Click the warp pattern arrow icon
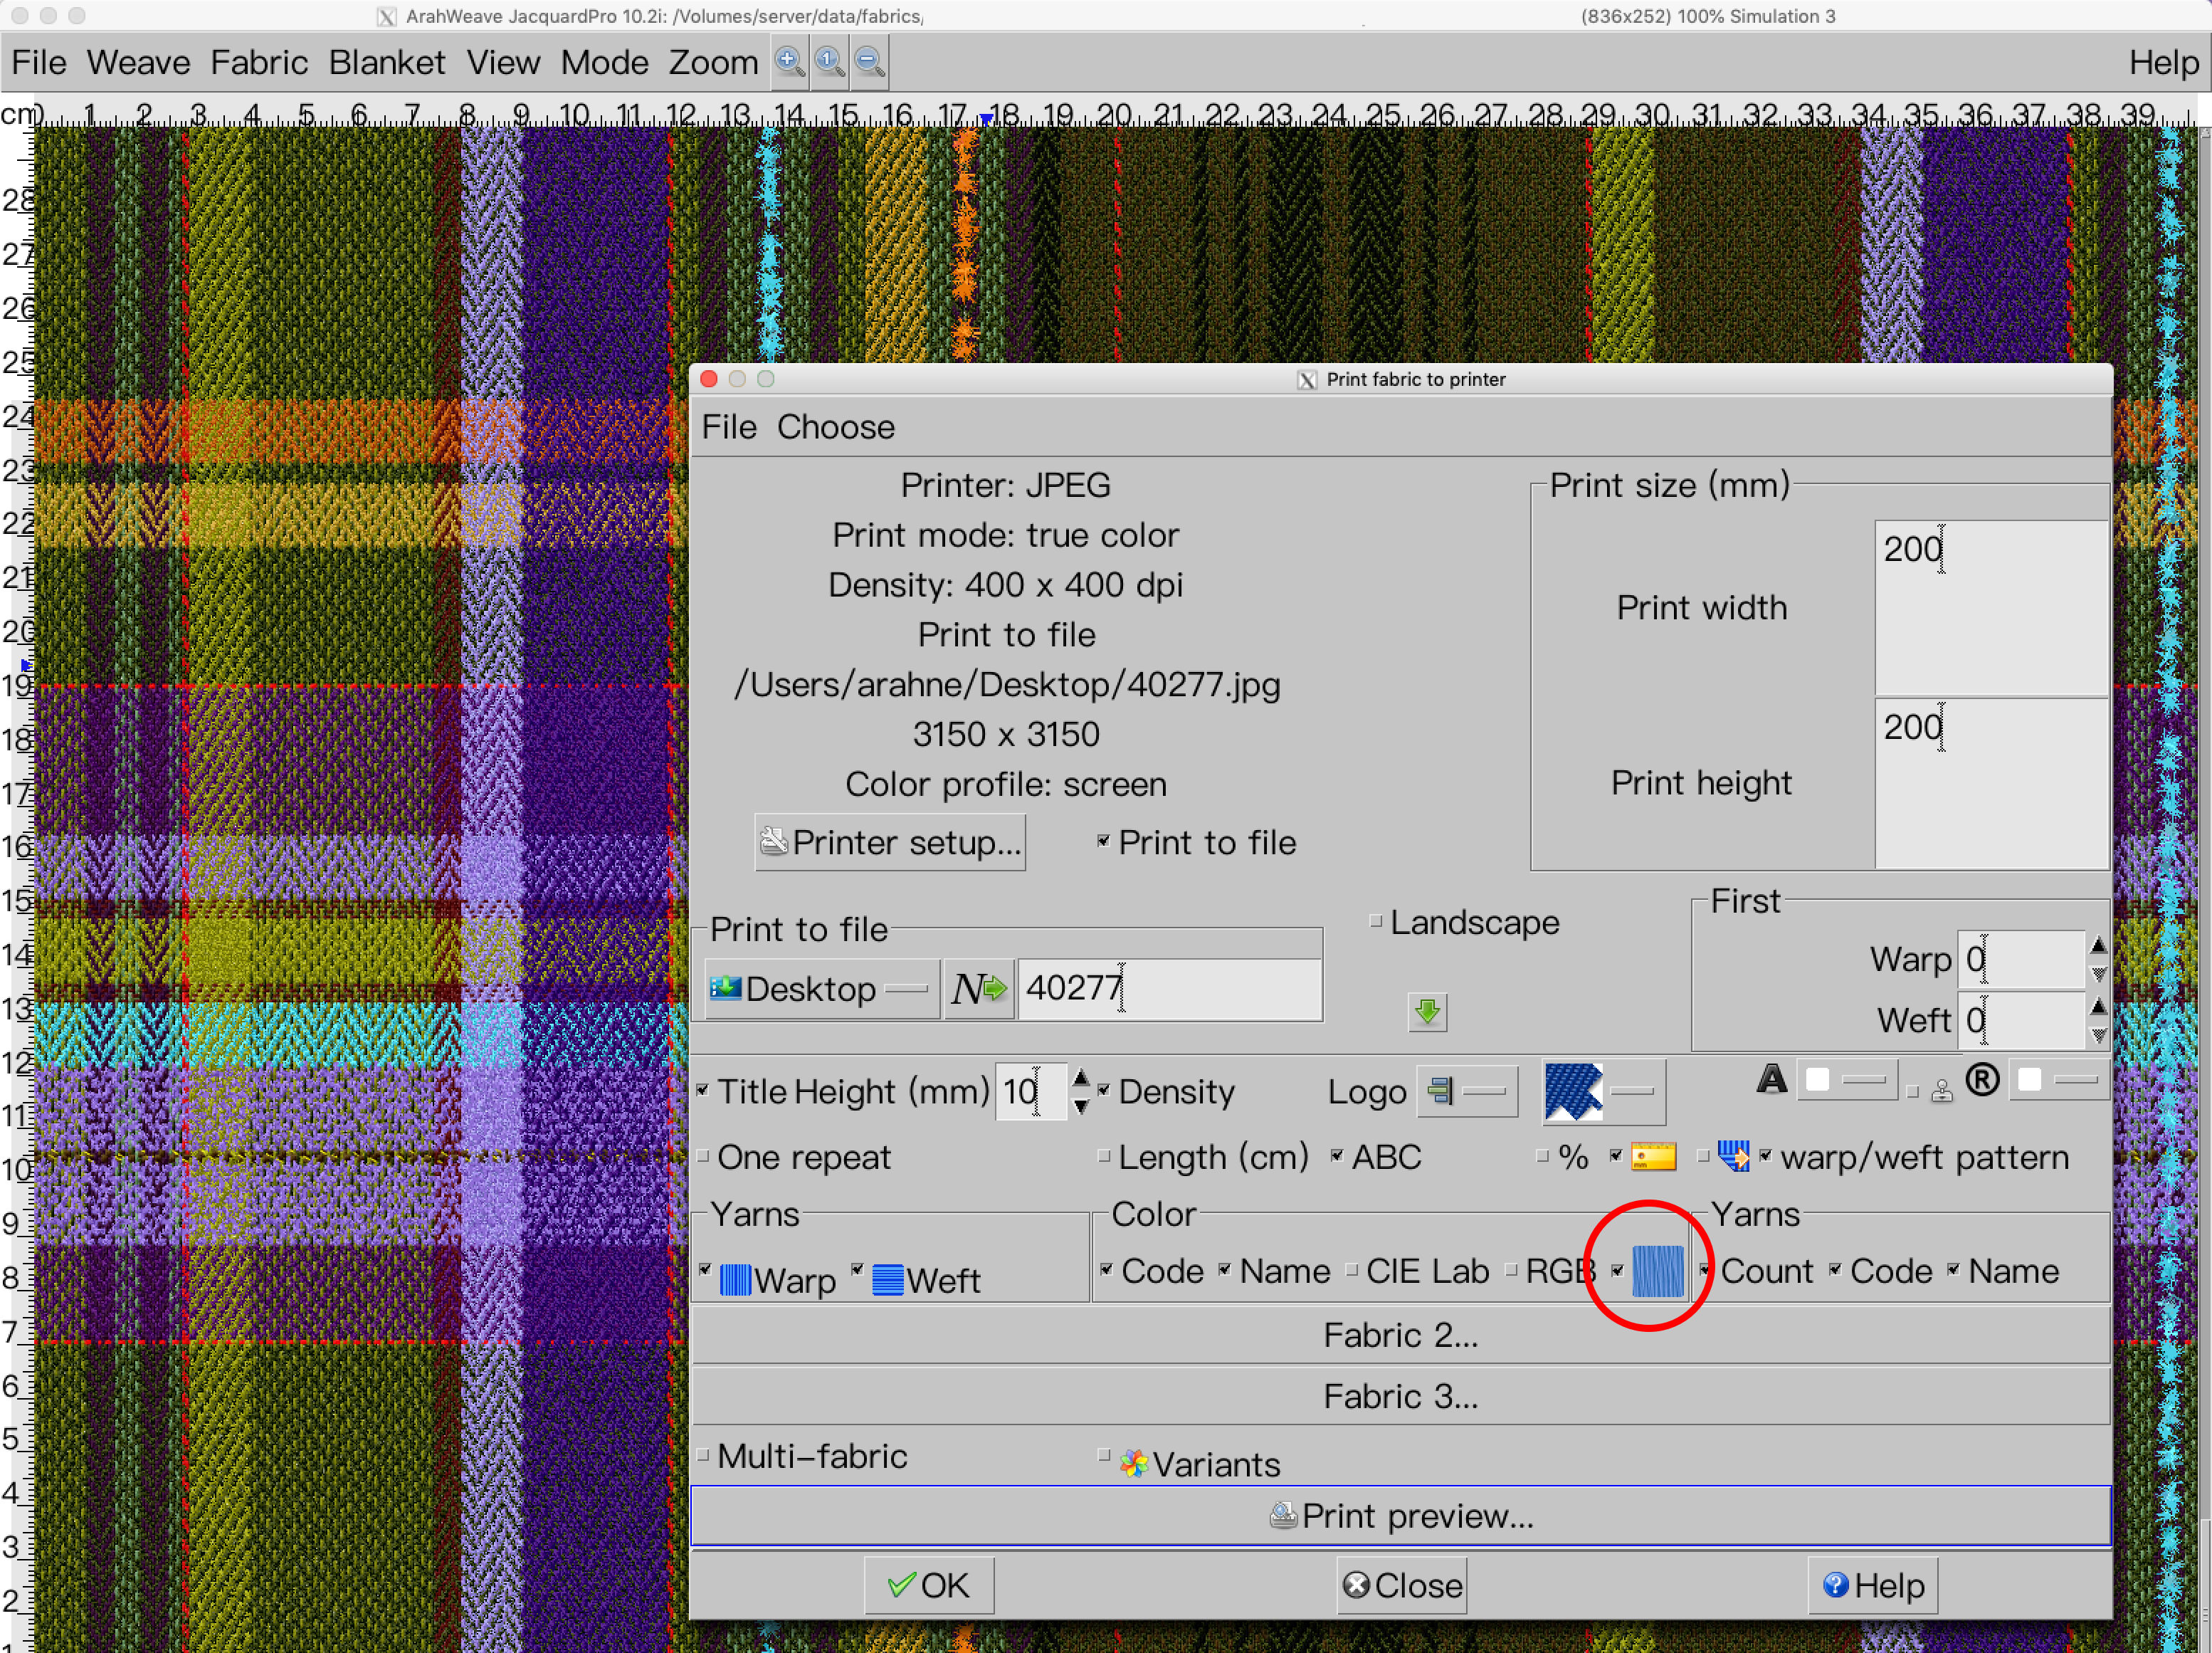This screenshot has height=1653, width=2212. [x=1734, y=1157]
